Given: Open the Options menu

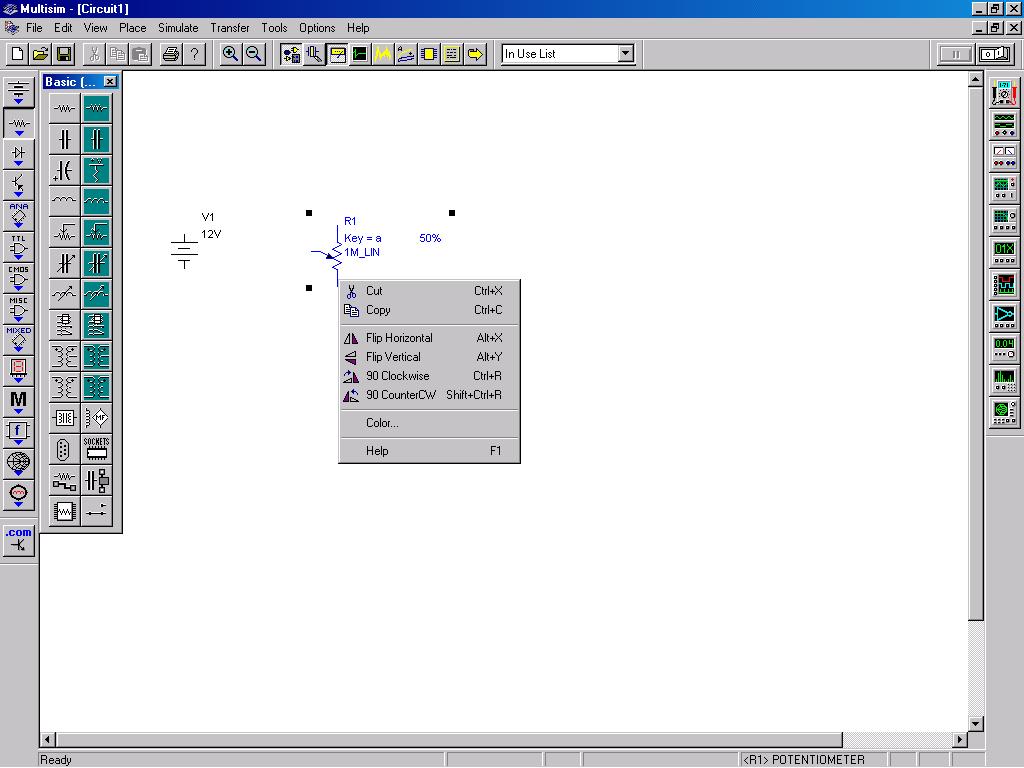Looking at the screenshot, I should click(x=317, y=28).
